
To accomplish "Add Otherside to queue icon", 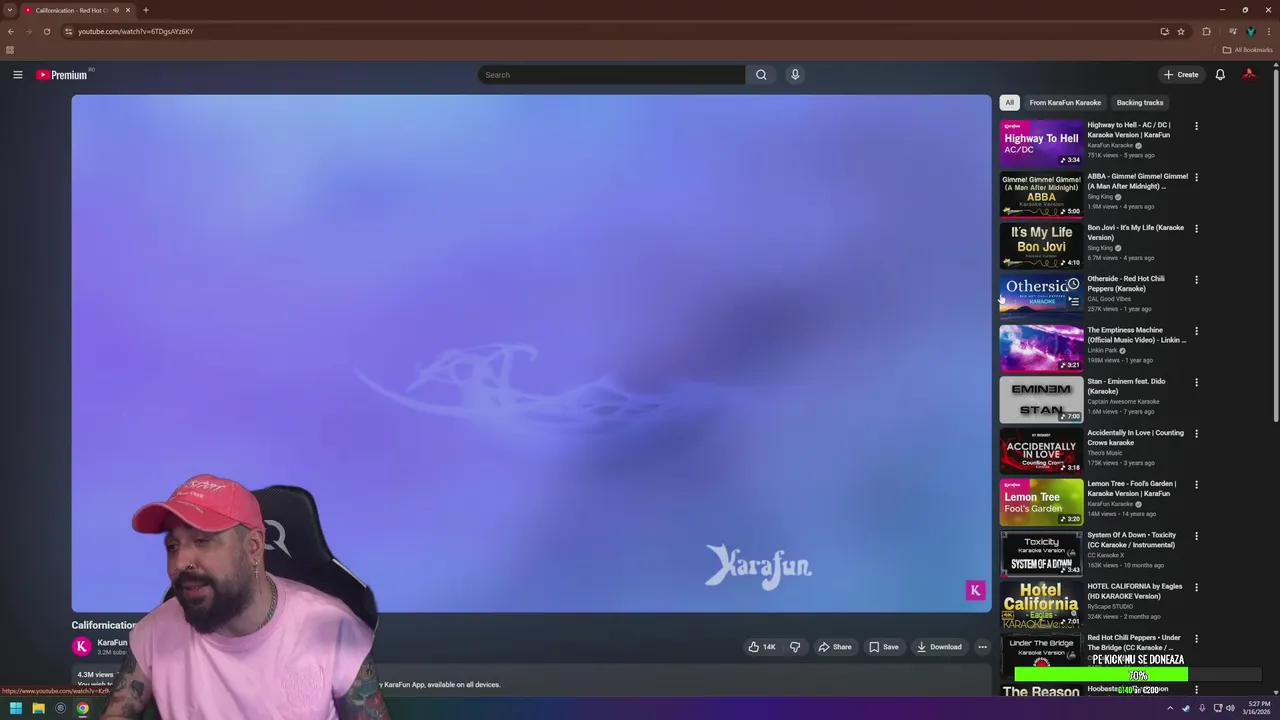I will pyautogui.click(x=1073, y=301).
